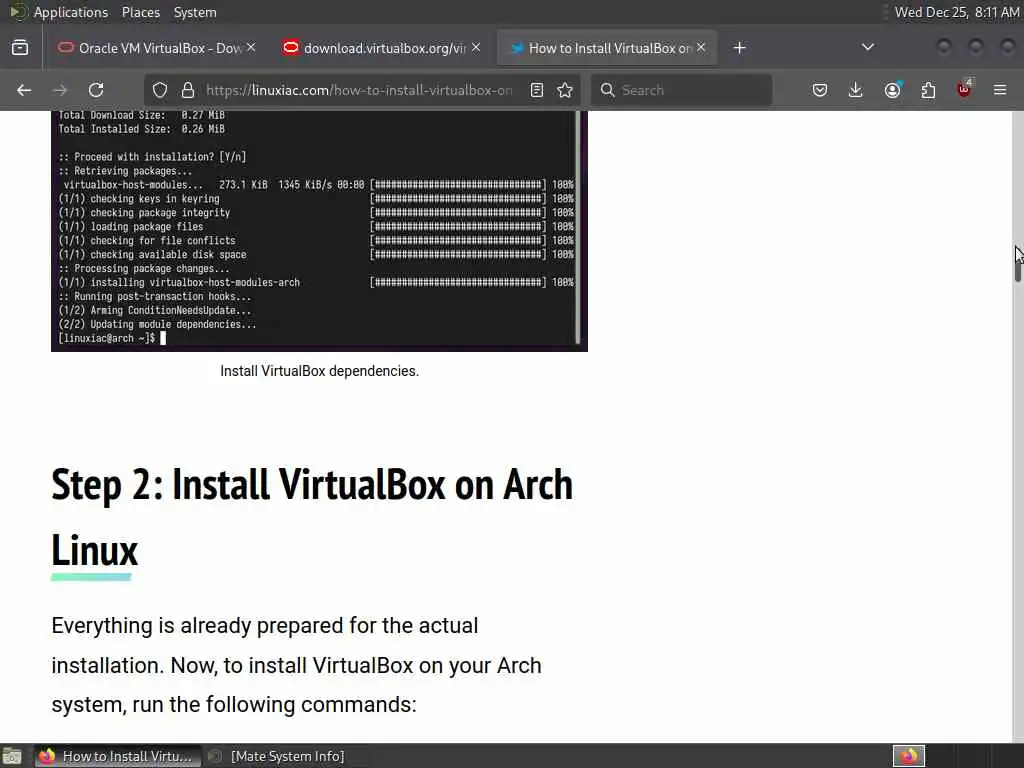
Task: Click the terminal screenshot image
Action: pyautogui.click(x=319, y=231)
